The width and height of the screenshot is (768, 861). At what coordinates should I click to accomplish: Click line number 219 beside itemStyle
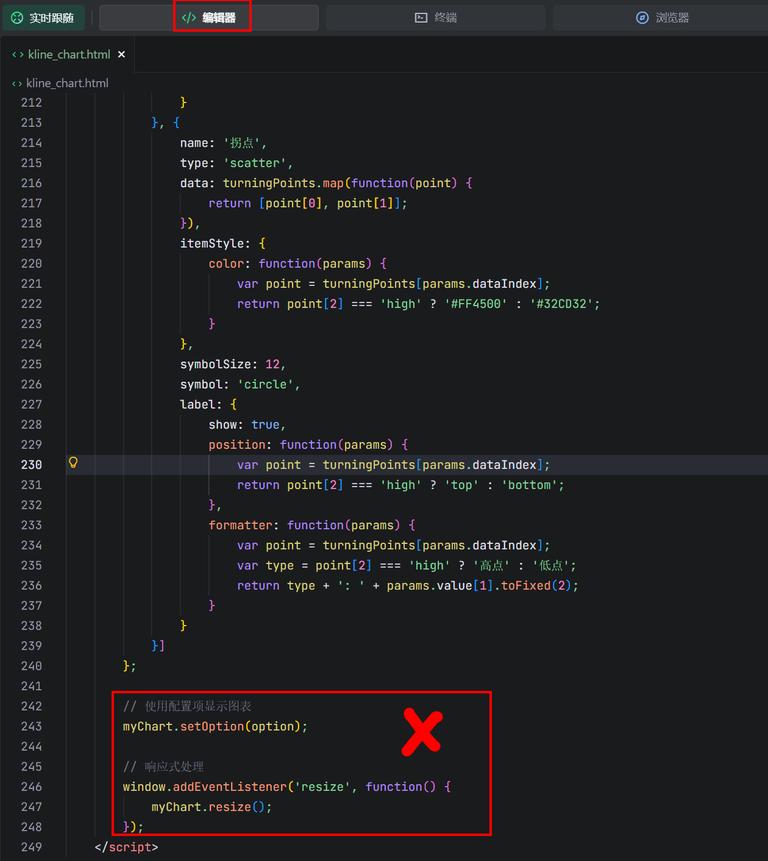(31, 243)
